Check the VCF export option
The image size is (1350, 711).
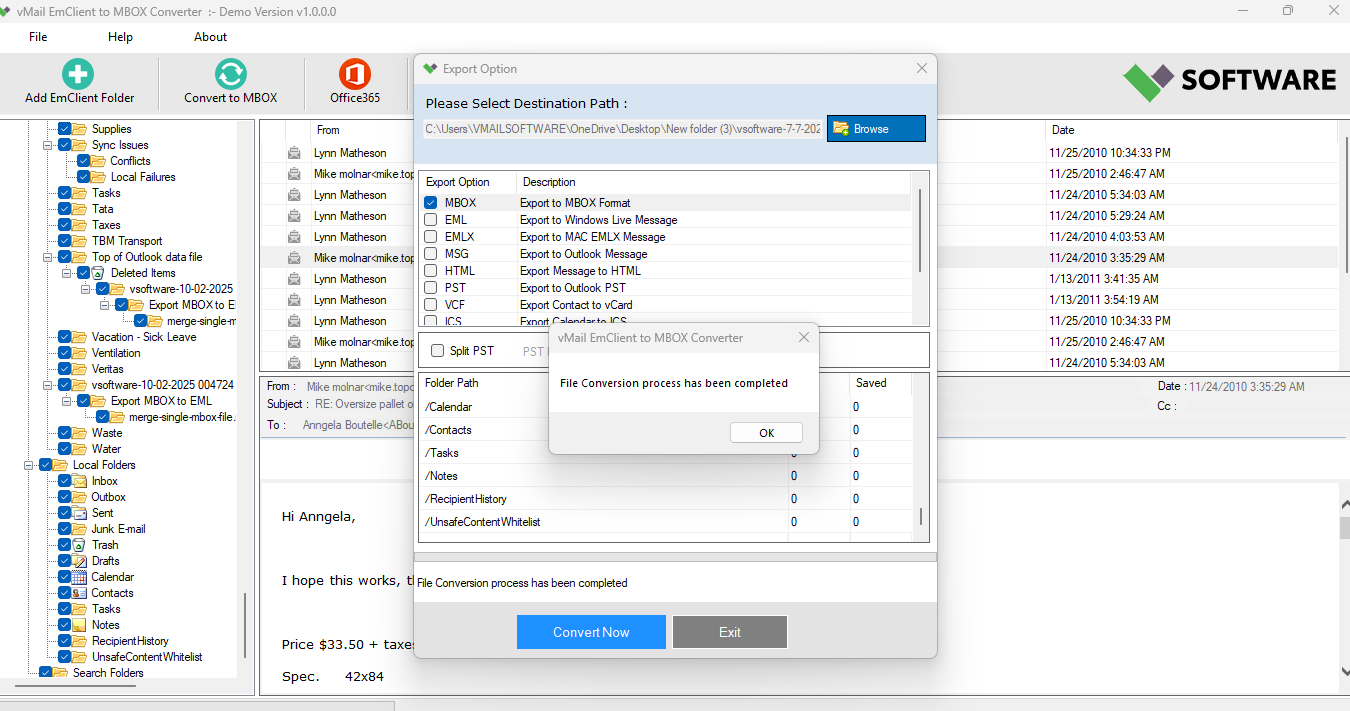click(x=430, y=305)
